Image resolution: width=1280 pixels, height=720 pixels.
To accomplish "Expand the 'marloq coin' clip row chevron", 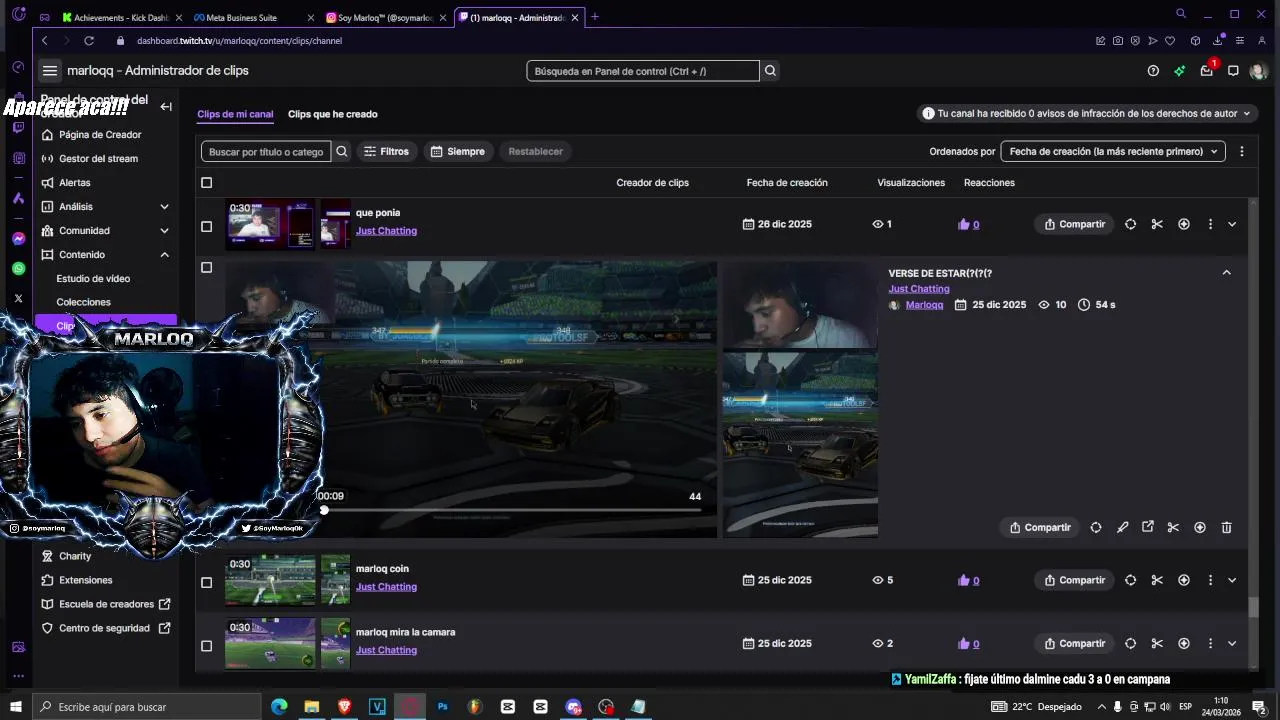I will 1232,580.
